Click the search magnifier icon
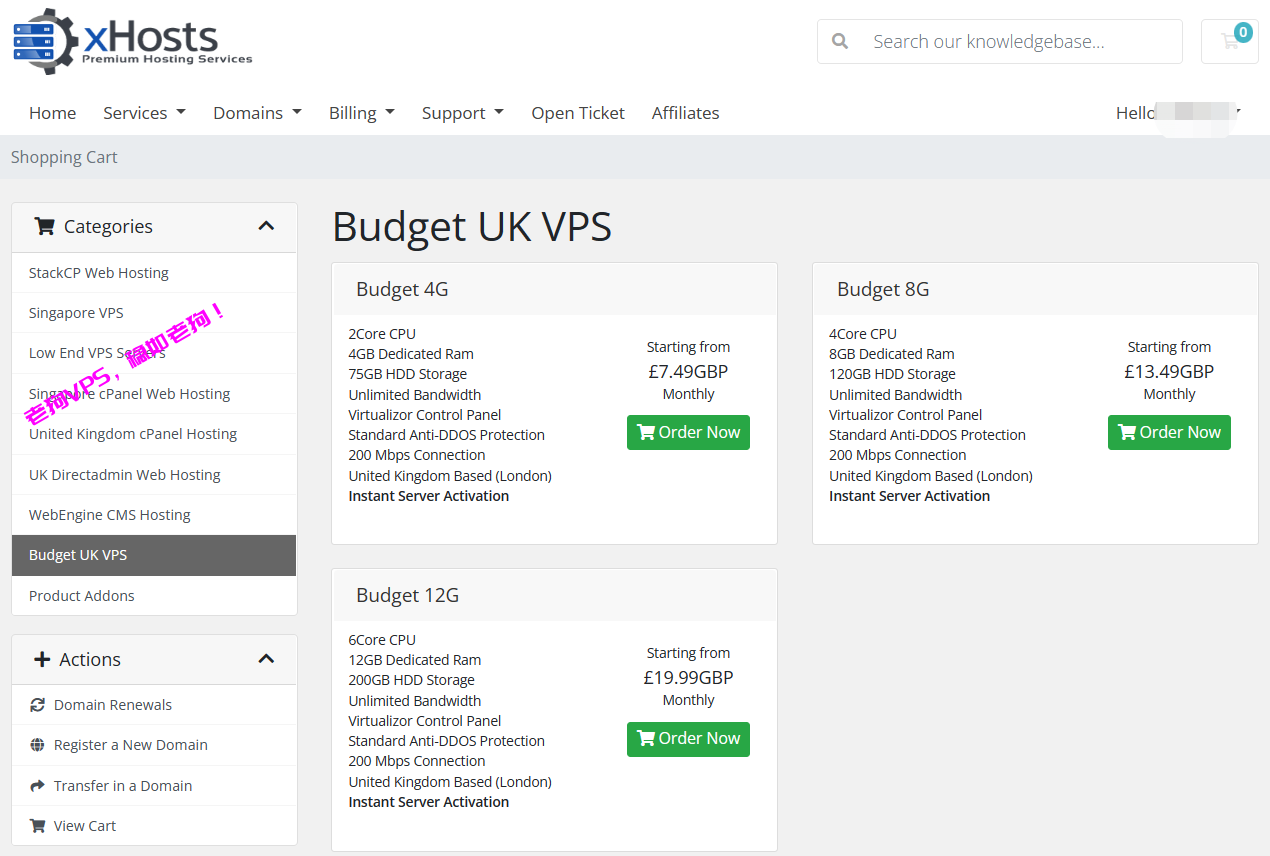 (x=840, y=42)
